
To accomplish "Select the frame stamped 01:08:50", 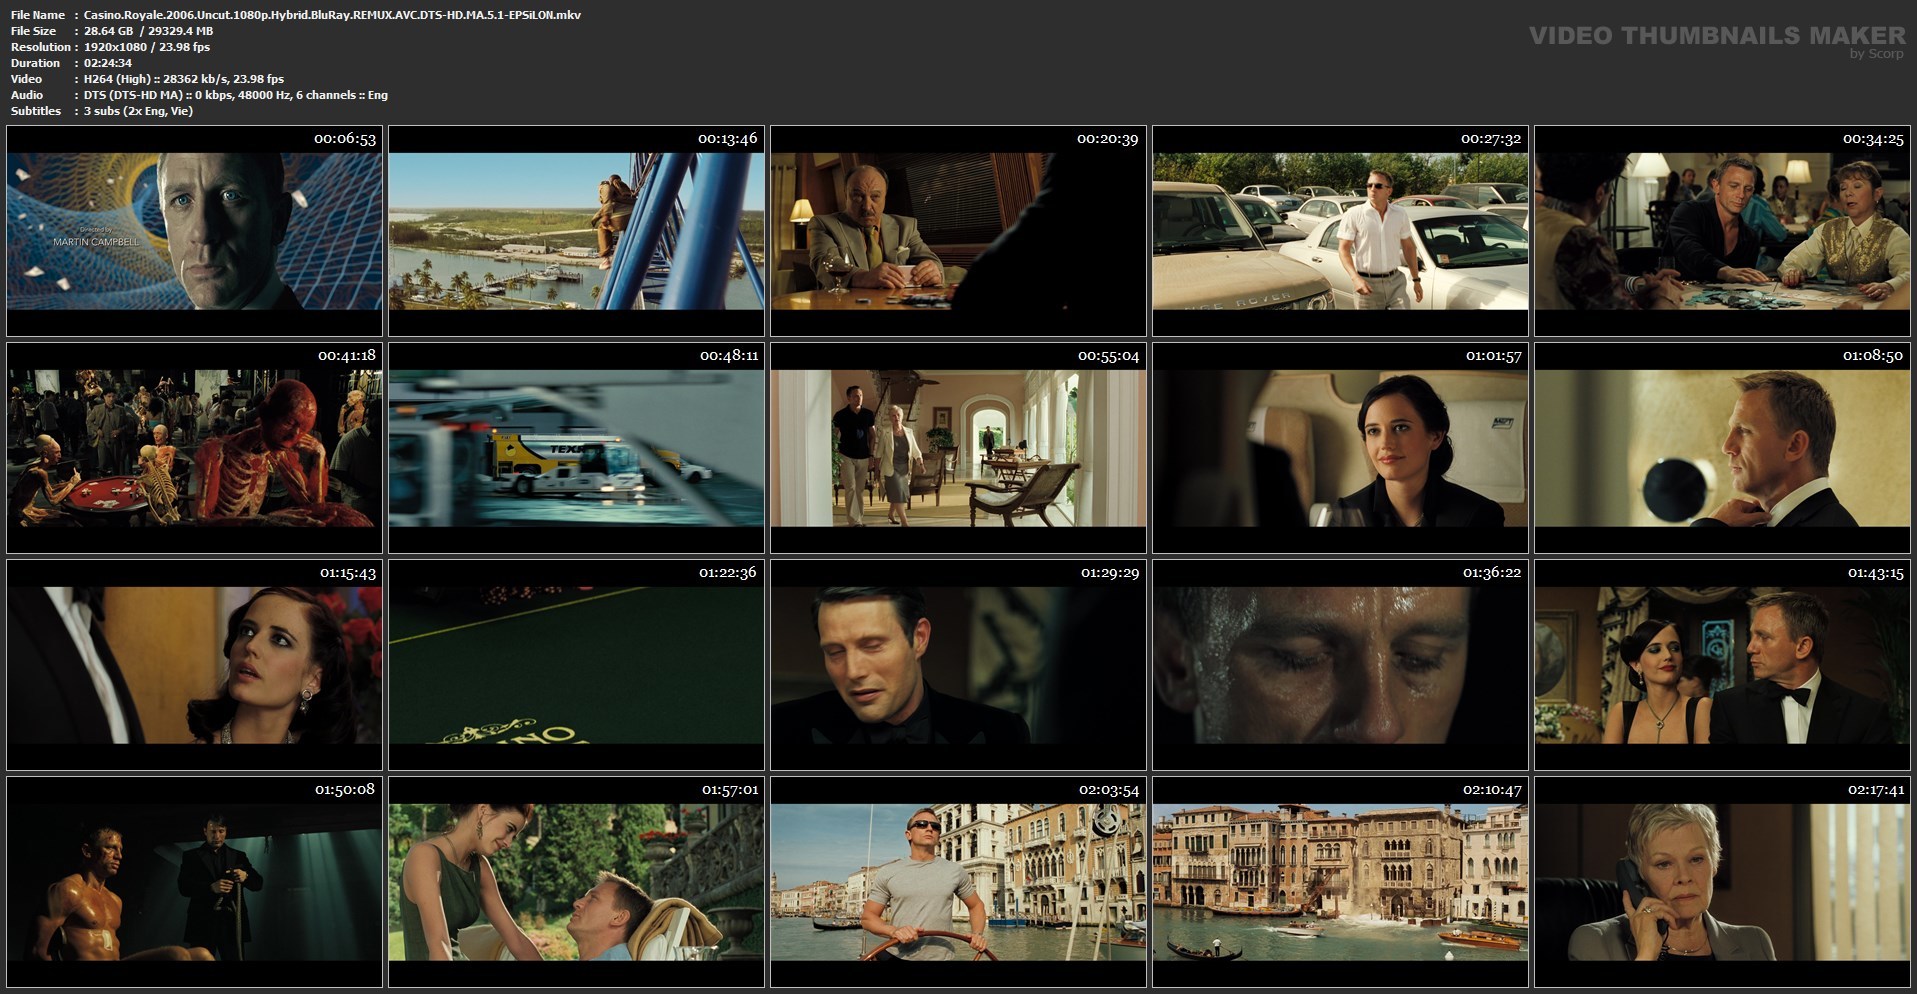I will (x=1722, y=448).
